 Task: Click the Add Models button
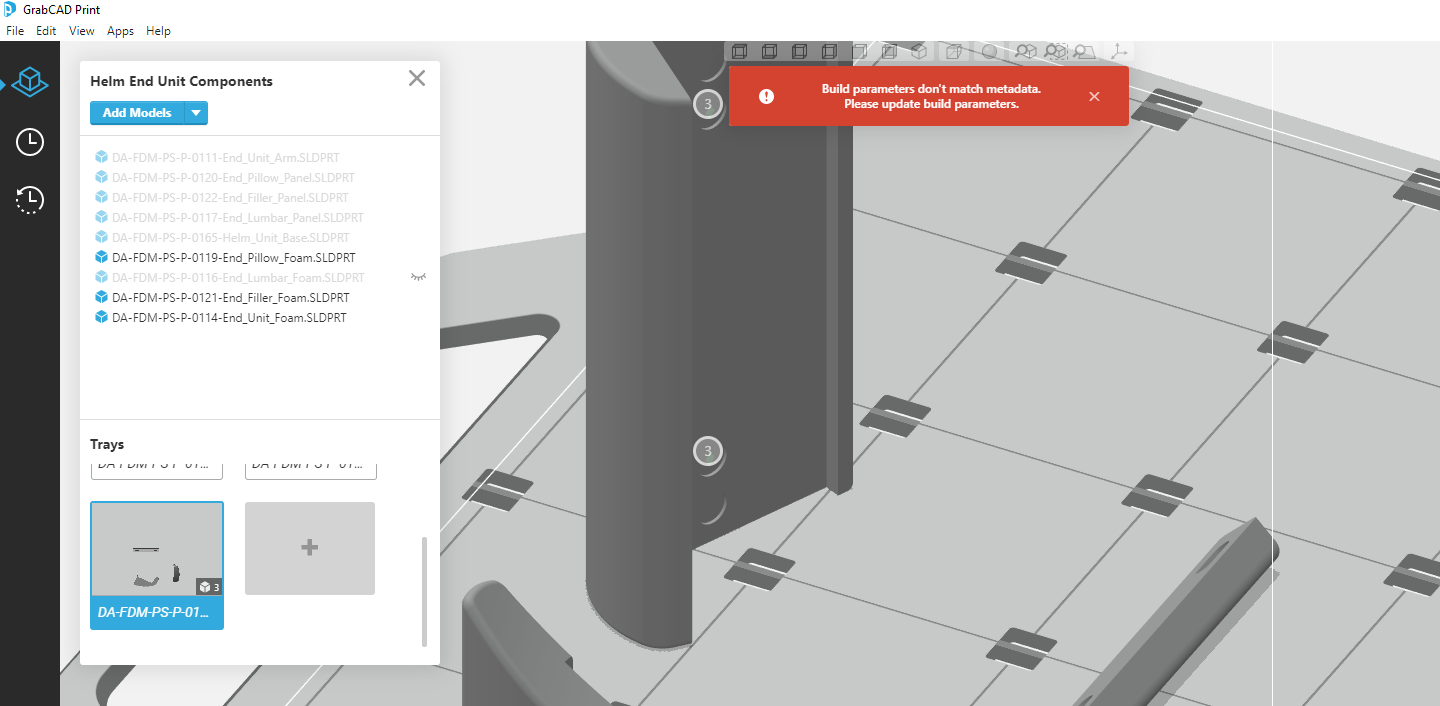pyautogui.click(x=137, y=113)
